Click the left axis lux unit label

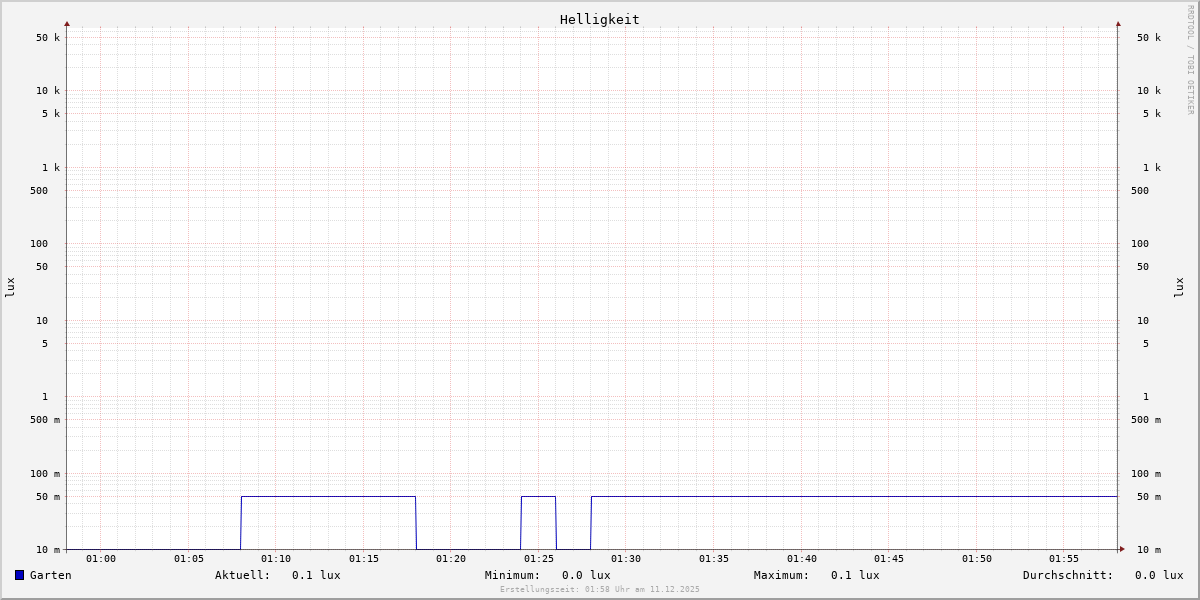(x=10, y=287)
